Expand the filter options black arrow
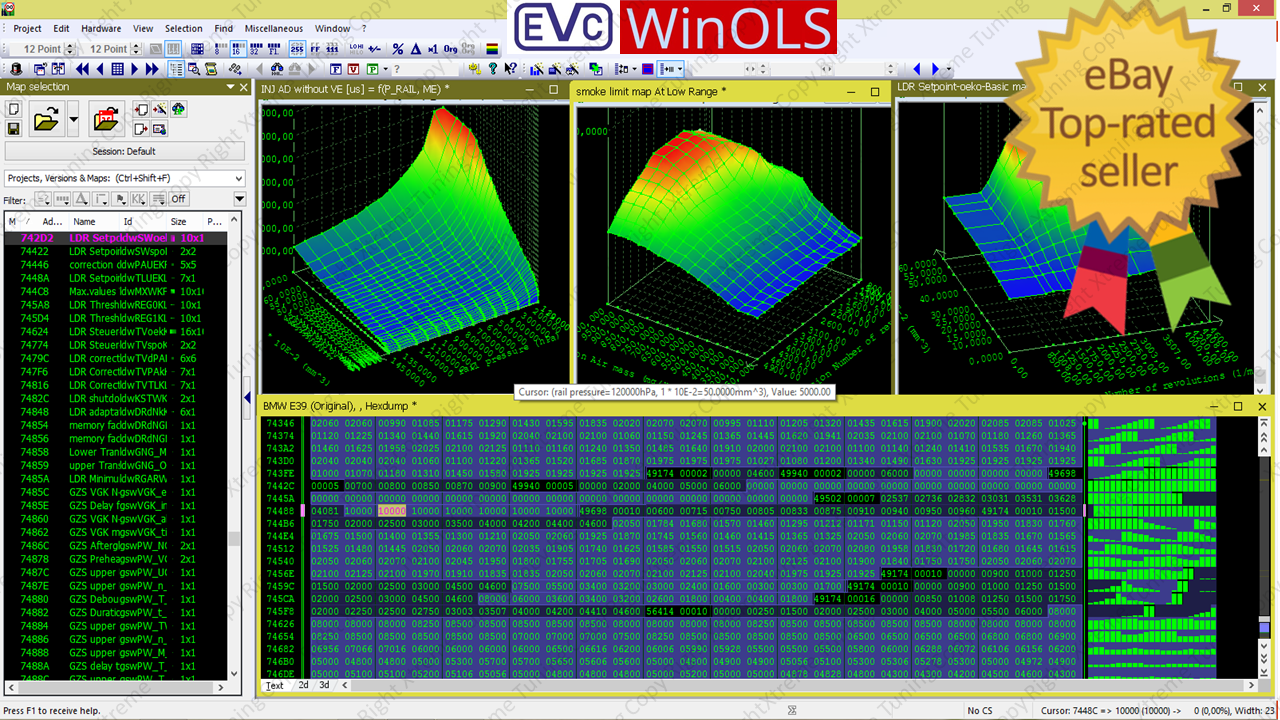The width and height of the screenshot is (1280, 720). 240,199
